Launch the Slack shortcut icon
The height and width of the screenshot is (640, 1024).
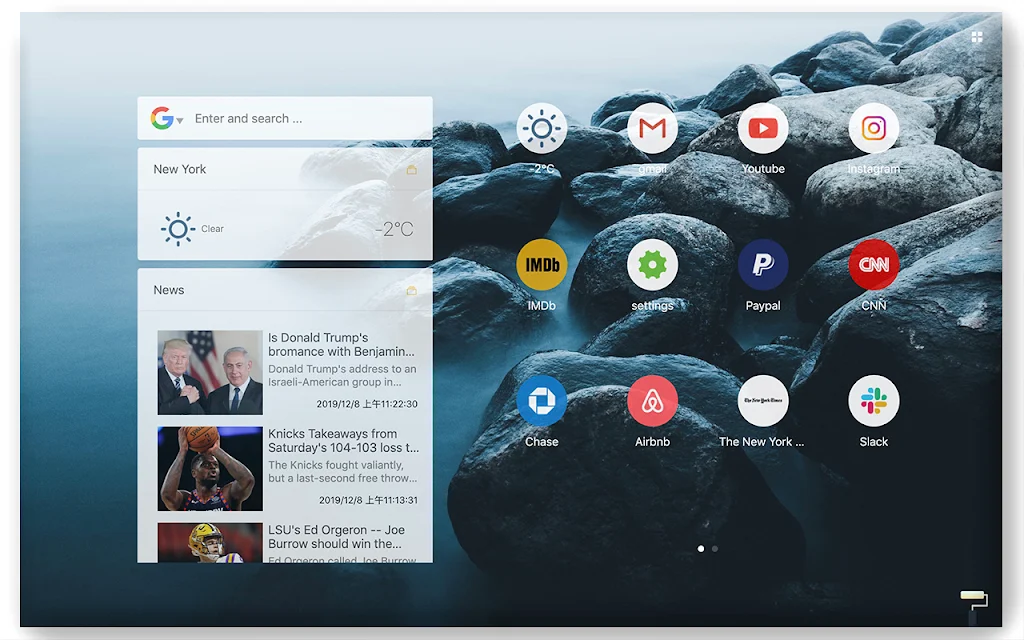(x=874, y=401)
